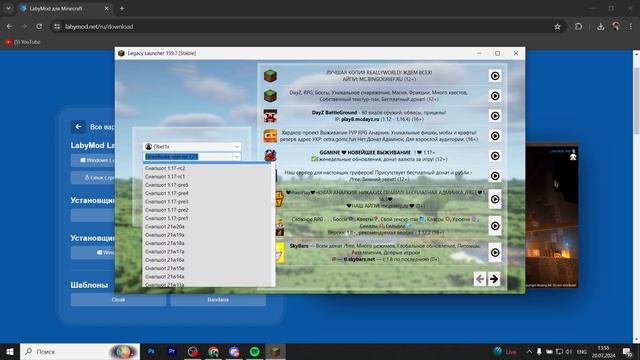
Task: Click the orange Хардкор проект server icon
Action: (x=270, y=136)
